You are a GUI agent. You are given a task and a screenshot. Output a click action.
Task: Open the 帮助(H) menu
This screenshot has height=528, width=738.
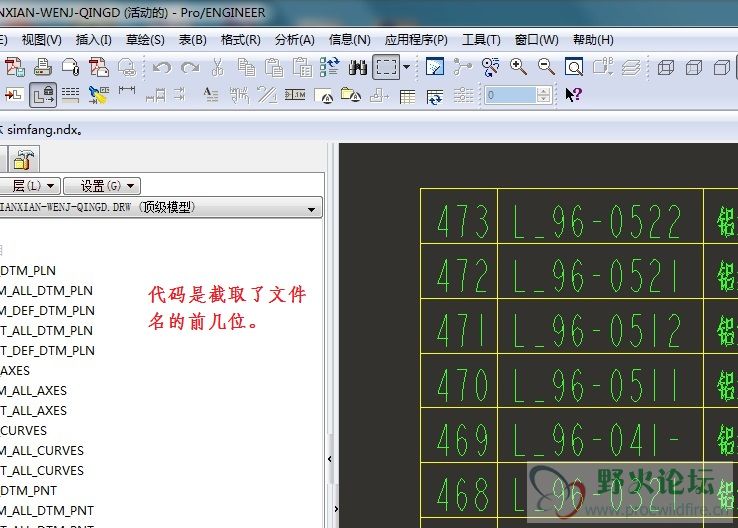(x=593, y=40)
